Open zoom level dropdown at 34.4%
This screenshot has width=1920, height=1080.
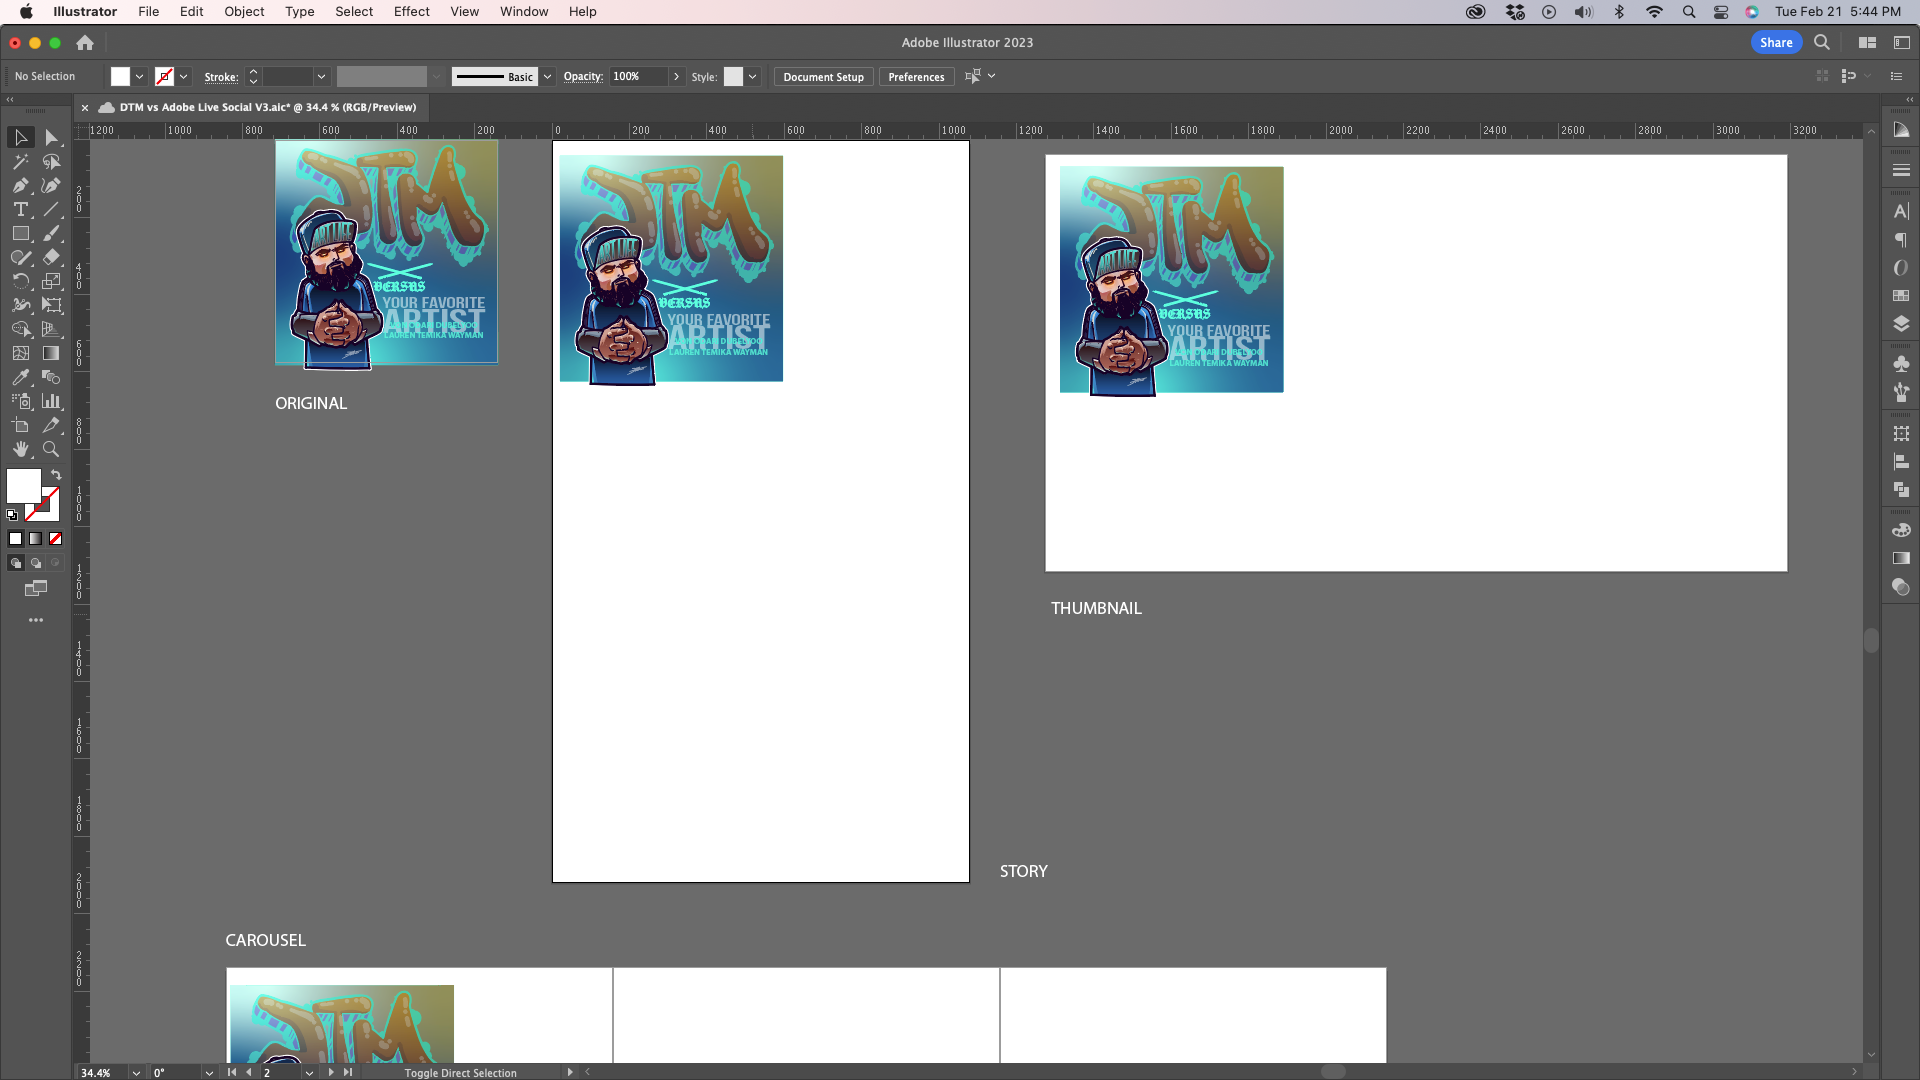tap(136, 1073)
